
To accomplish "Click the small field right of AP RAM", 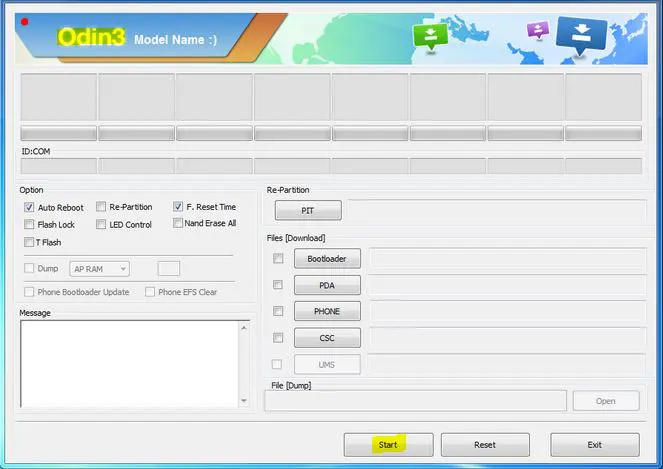I will 169,269.
